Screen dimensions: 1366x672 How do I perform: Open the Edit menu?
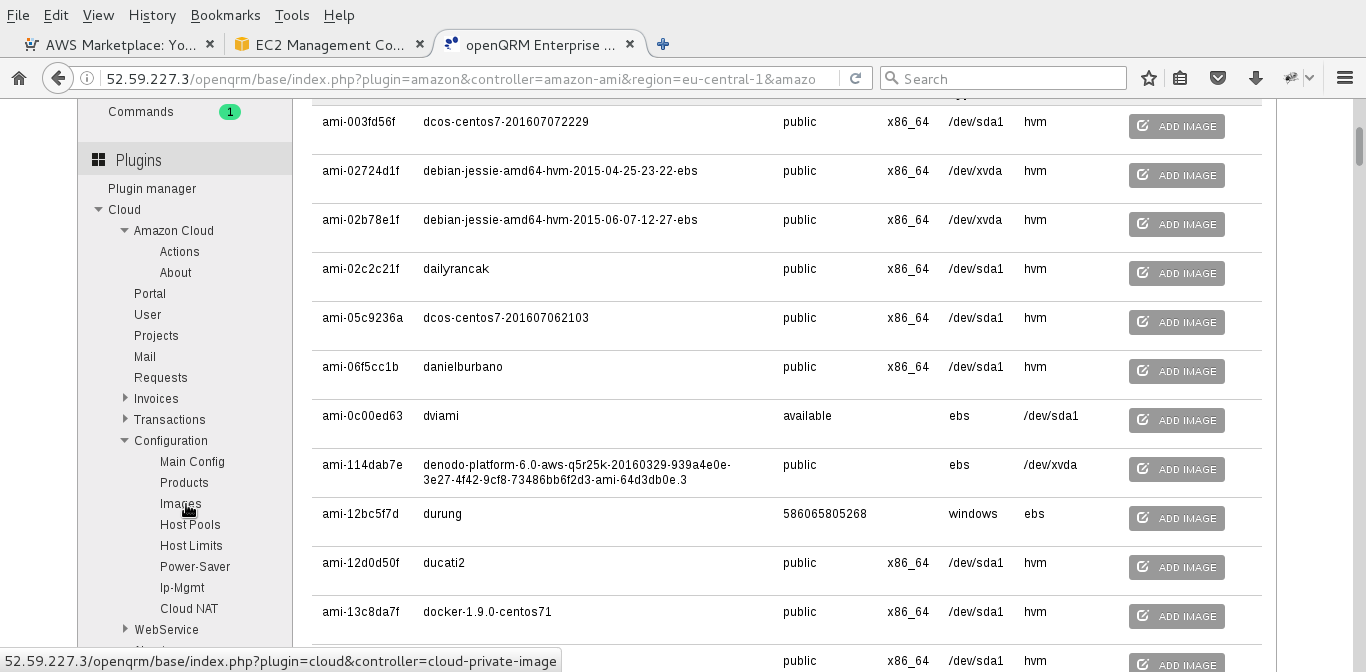56,15
